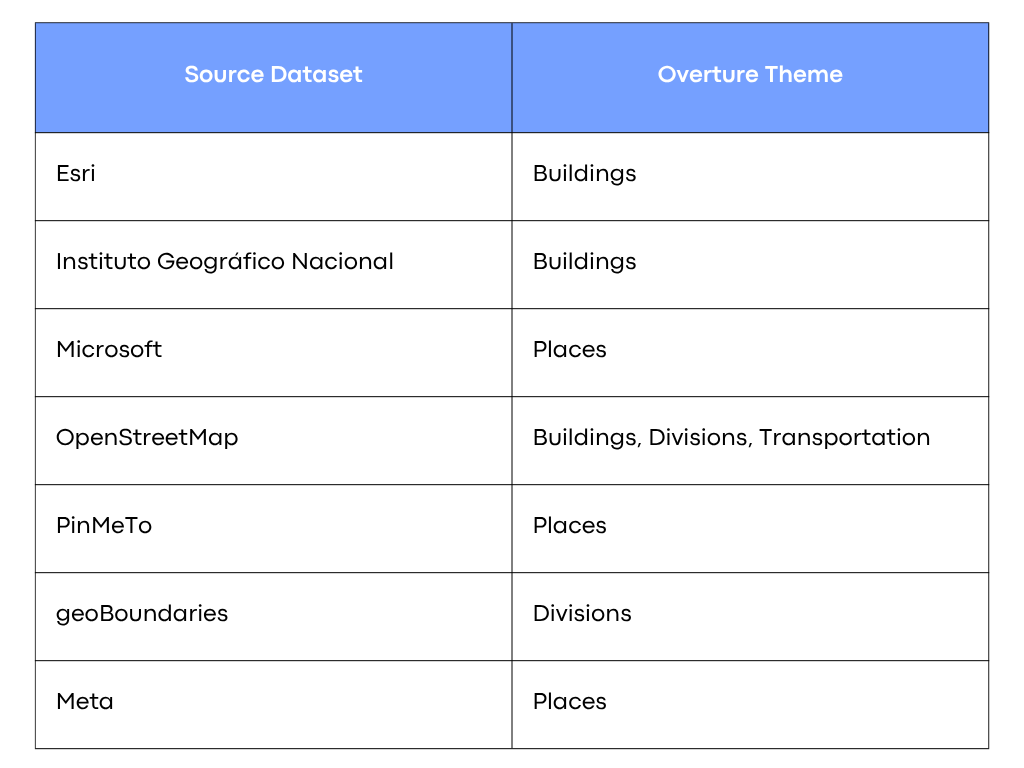Select the OpenStreetMap dataset cell

274,441
